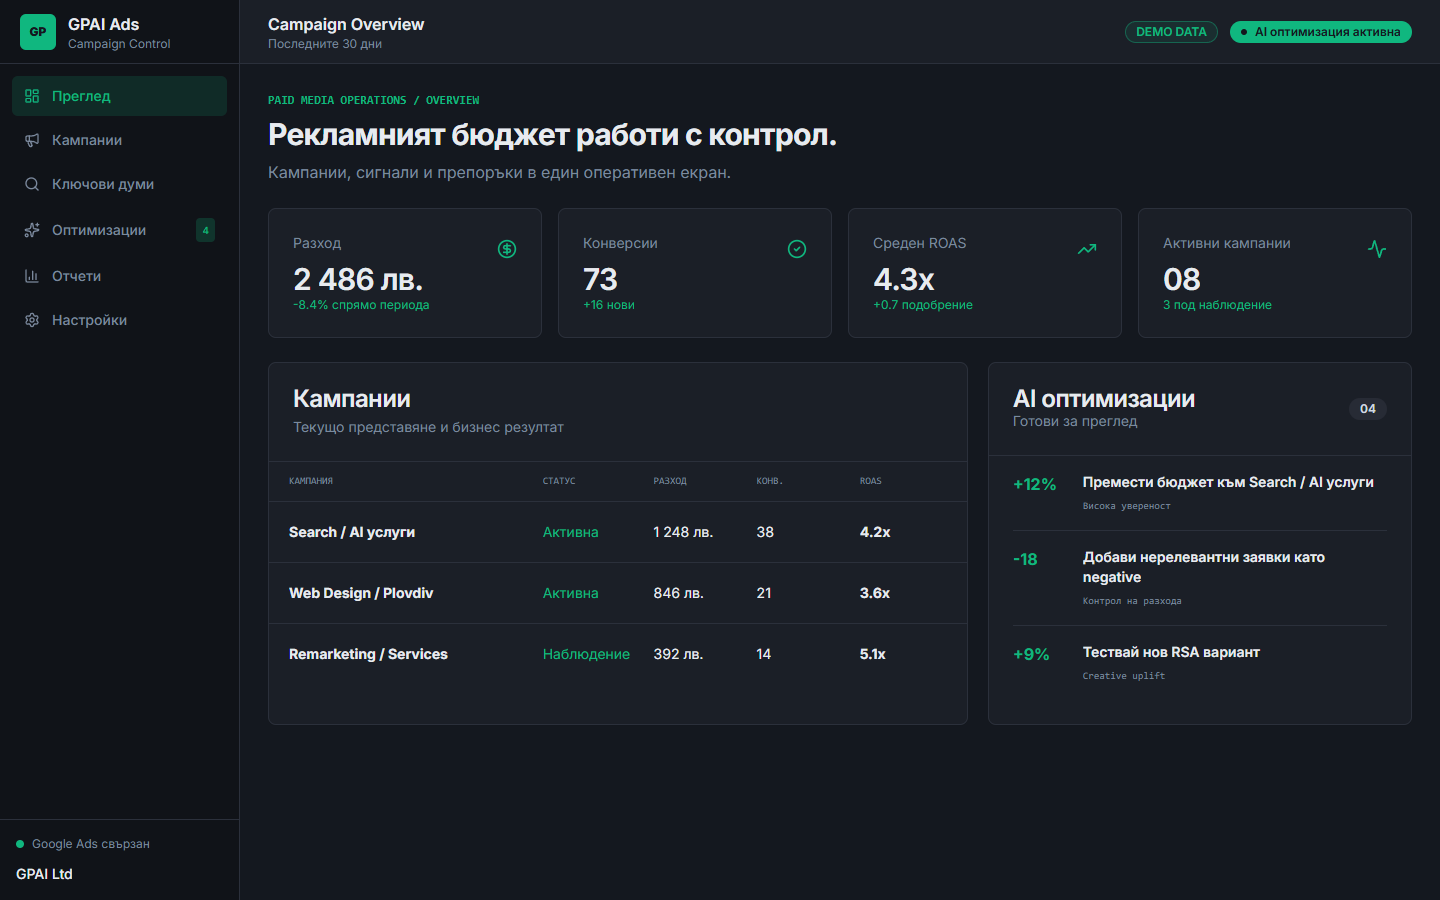Click the 392 лв. spend value
This screenshot has width=1440, height=900.
pyautogui.click(x=679, y=654)
